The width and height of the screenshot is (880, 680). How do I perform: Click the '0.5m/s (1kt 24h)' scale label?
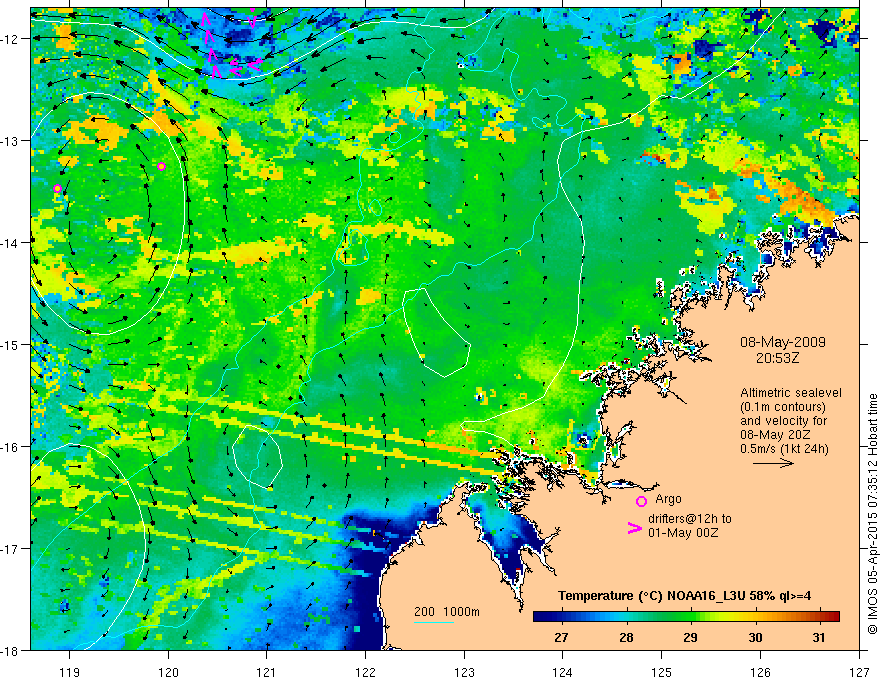(784, 448)
